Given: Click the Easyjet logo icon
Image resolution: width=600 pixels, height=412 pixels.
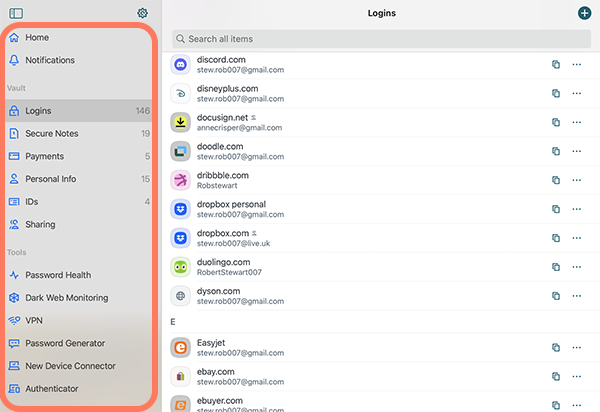Looking at the screenshot, I should (x=180, y=348).
